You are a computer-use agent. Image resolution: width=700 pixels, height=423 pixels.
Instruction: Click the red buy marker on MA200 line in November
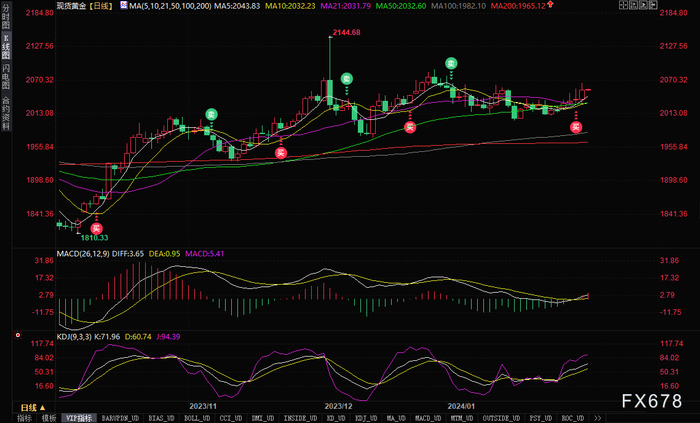pos(281,153)
